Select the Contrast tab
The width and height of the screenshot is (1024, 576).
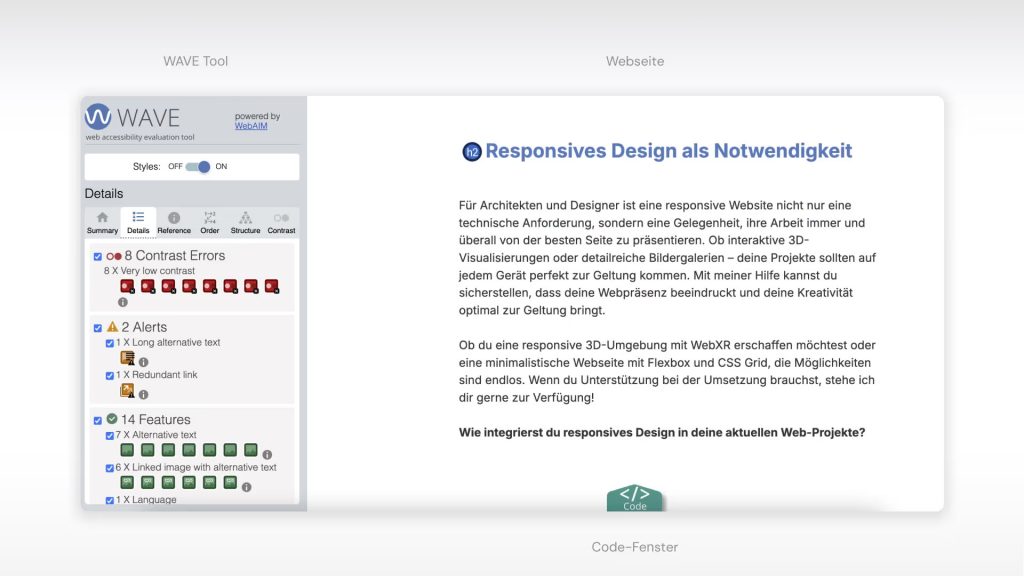(x=281, y=222)
